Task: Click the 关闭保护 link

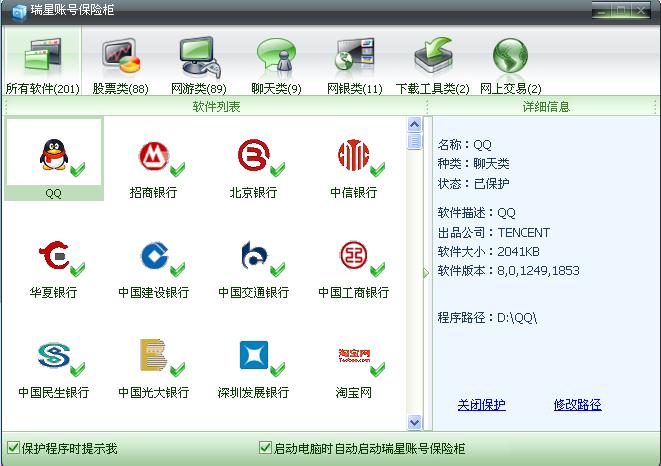Action: click(x=481, y=405)
